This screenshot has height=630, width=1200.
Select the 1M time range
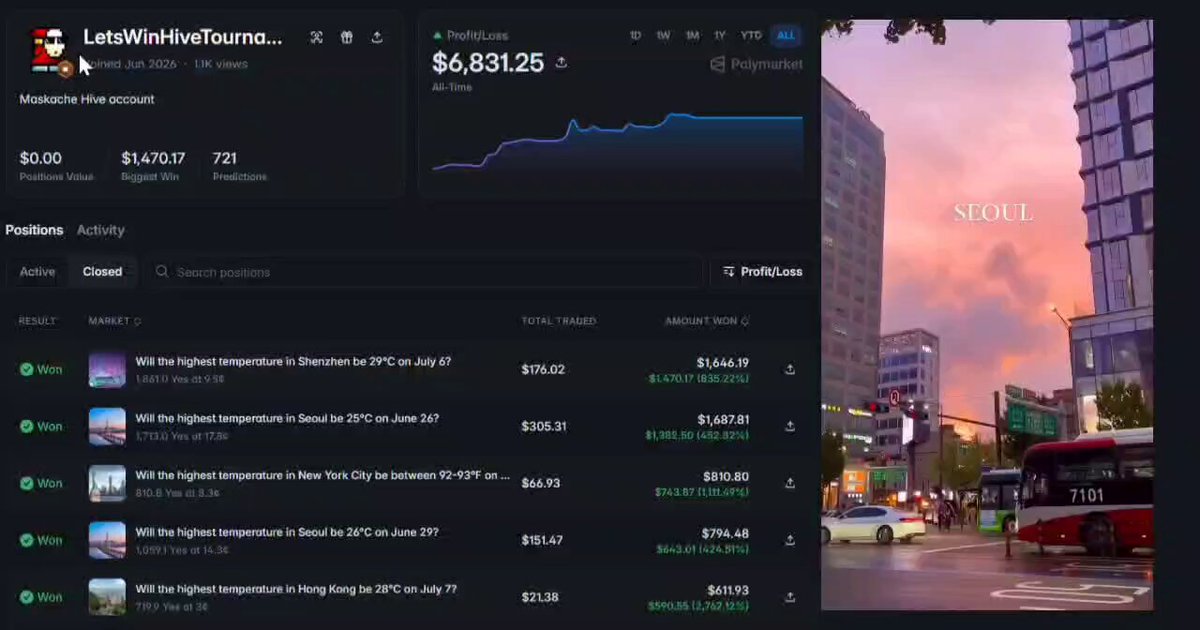(x=692, y=36)
